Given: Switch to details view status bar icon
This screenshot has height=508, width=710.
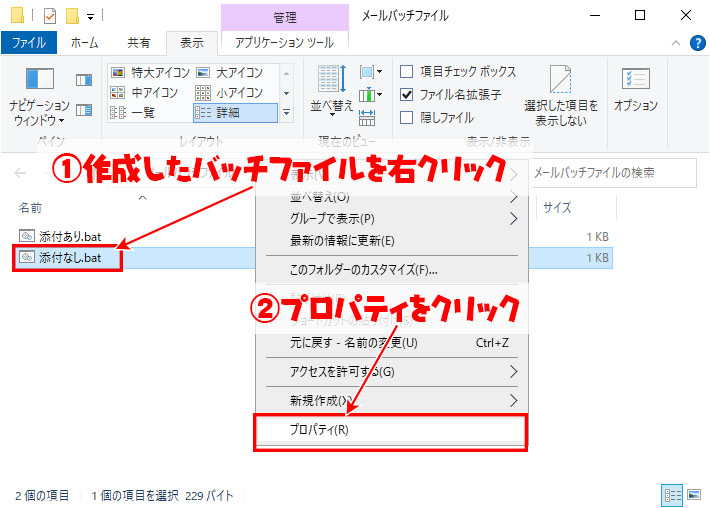Looking at the screenshot, I should coord(672,495).
